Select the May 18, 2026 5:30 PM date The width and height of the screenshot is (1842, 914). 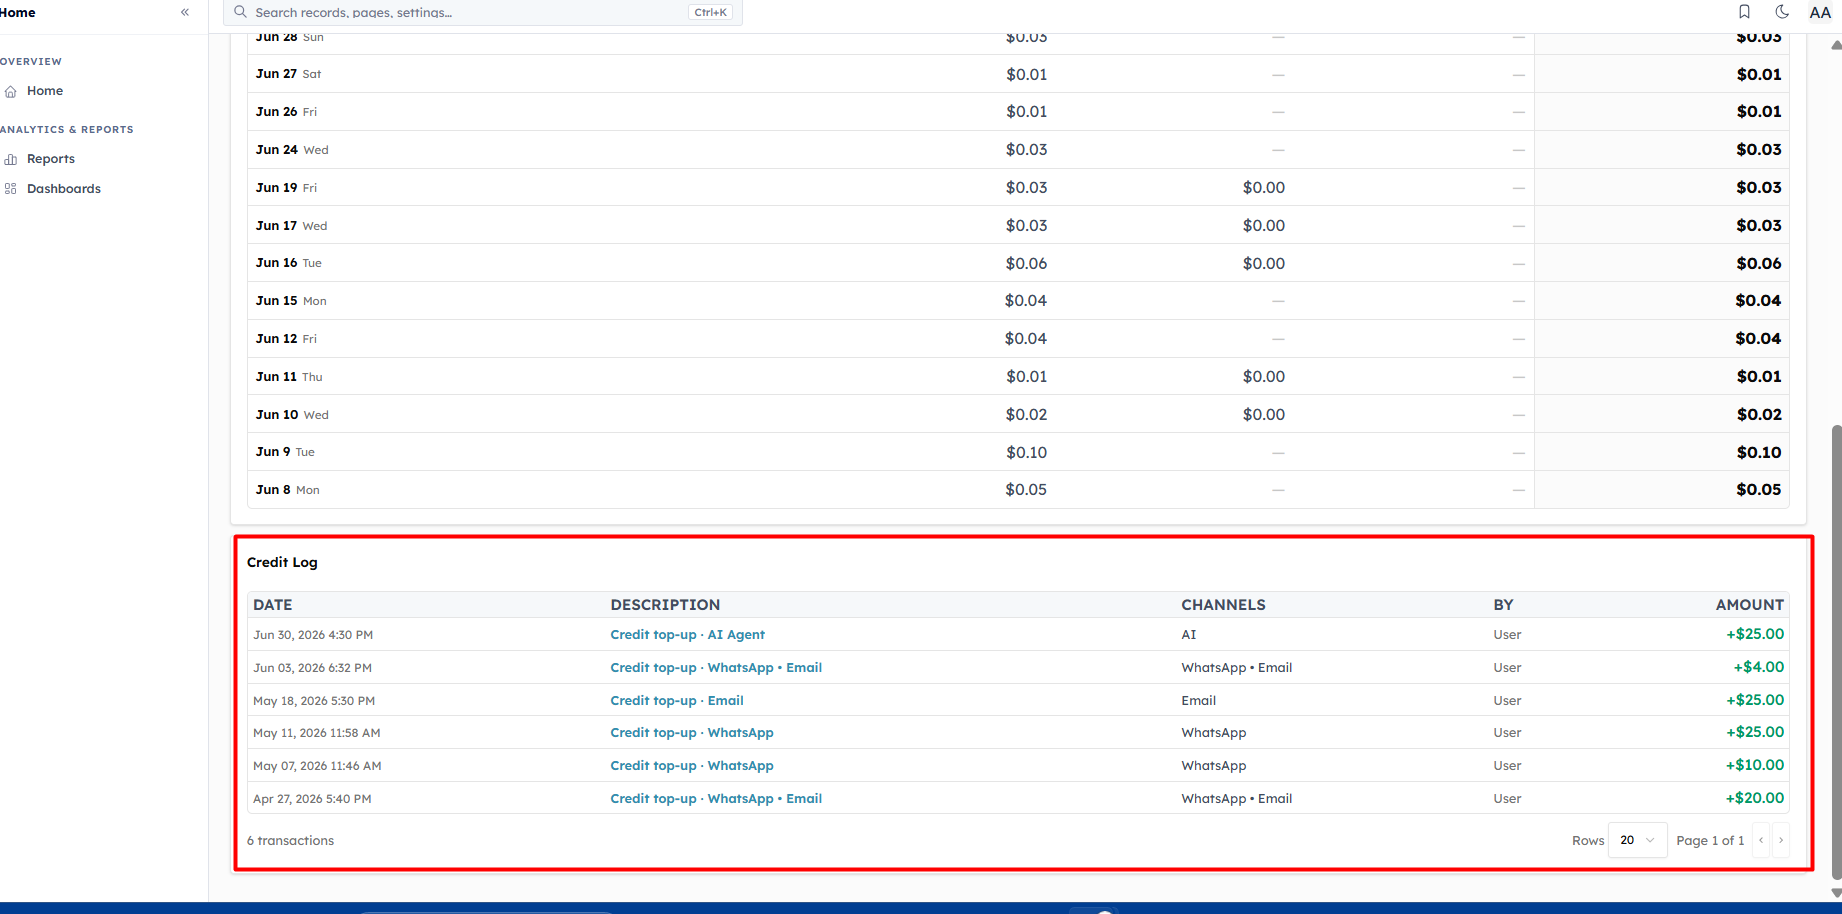(314, 701)
